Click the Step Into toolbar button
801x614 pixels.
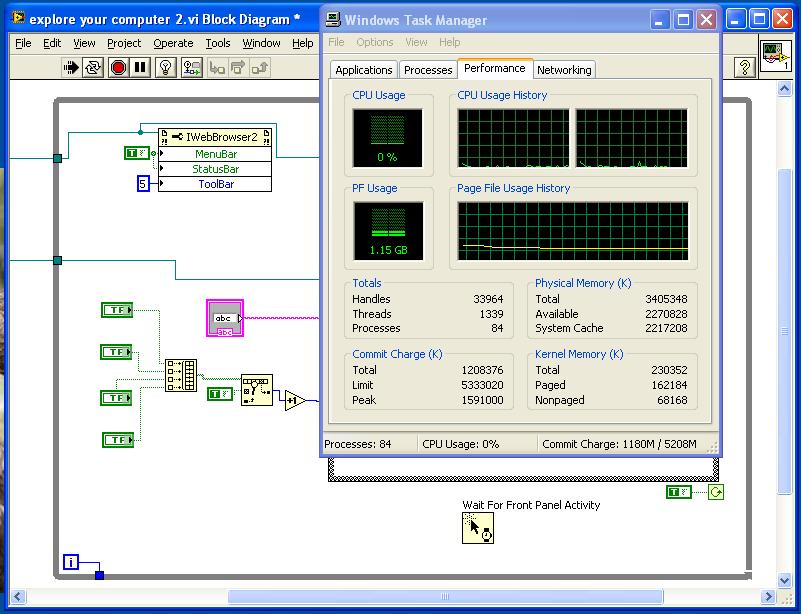click(217, 67)
